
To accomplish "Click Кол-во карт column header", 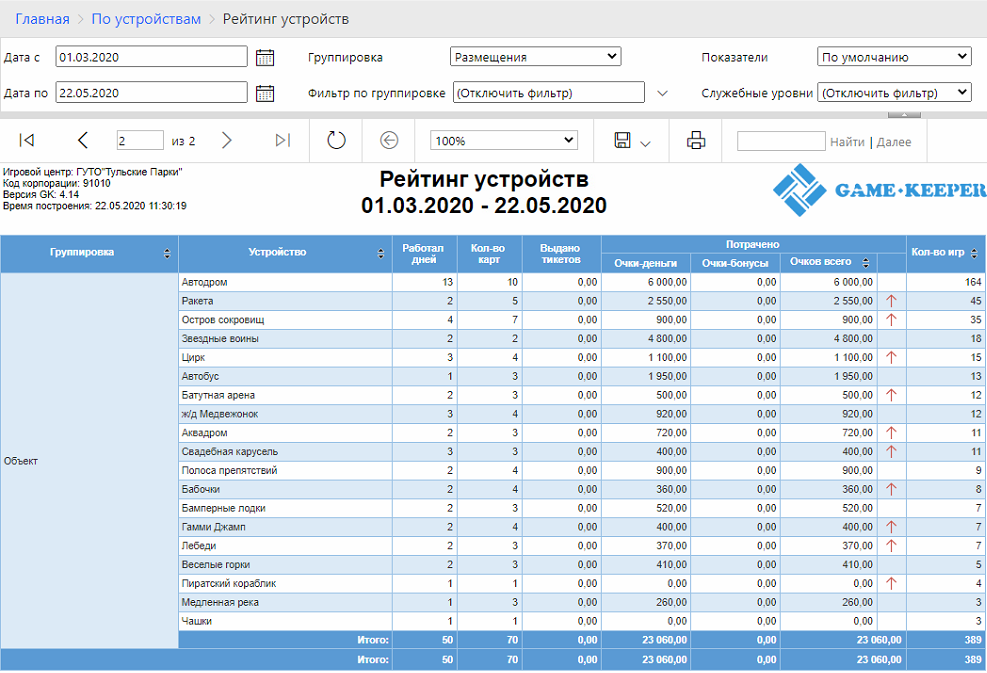I will coord(490,254).
